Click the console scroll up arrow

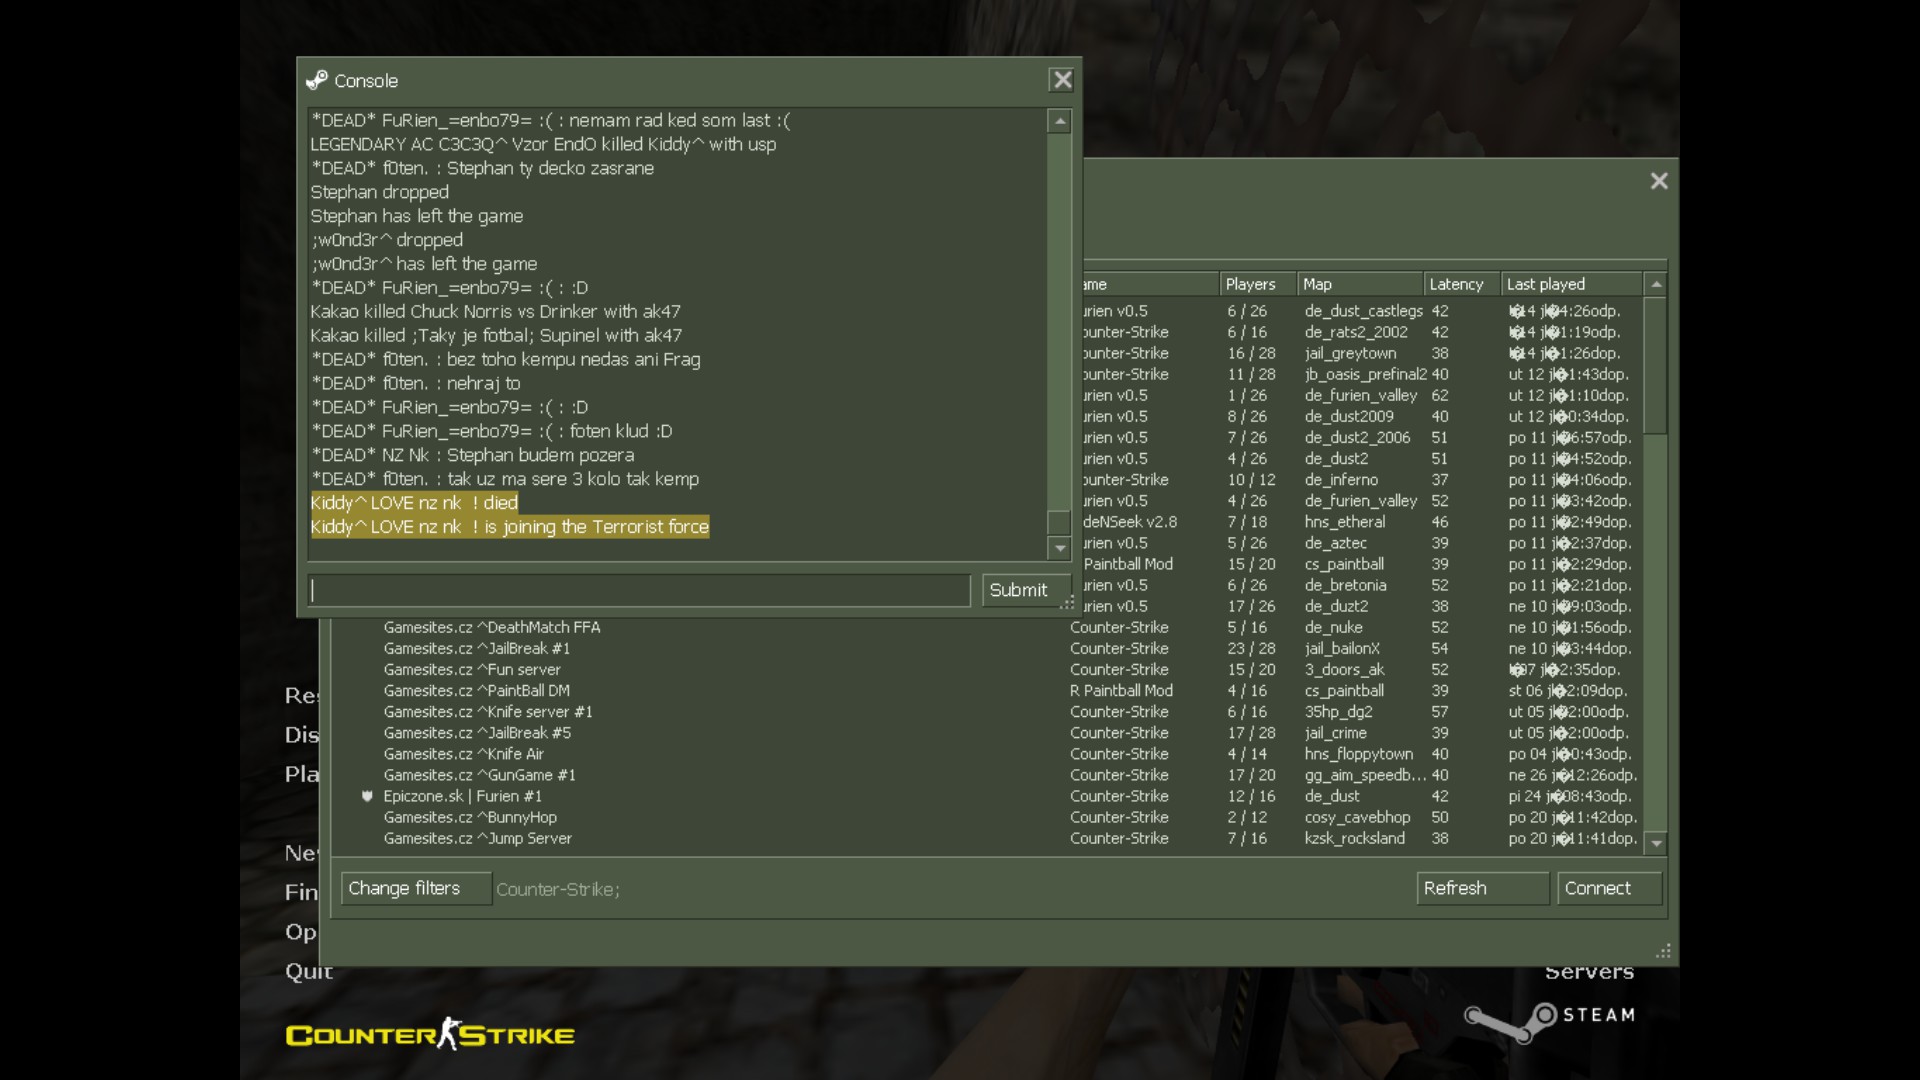click(1059, 122)
